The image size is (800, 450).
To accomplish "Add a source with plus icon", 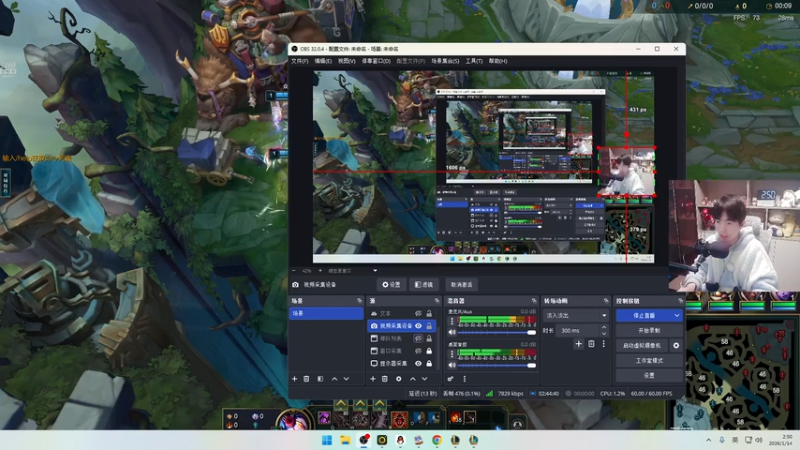I will 373,379.
